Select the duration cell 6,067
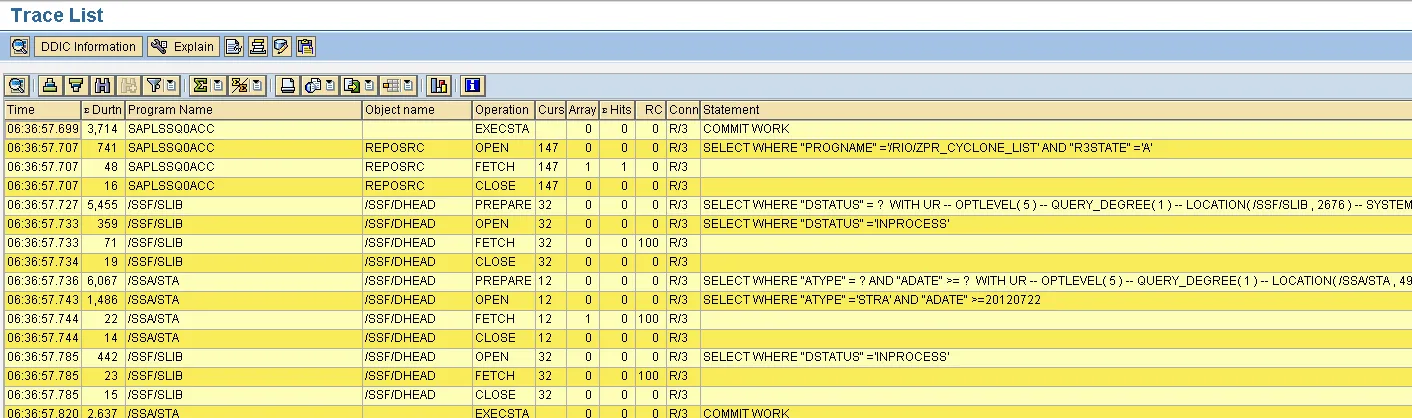Screen dimensions: 1412x418 point(103,281)
